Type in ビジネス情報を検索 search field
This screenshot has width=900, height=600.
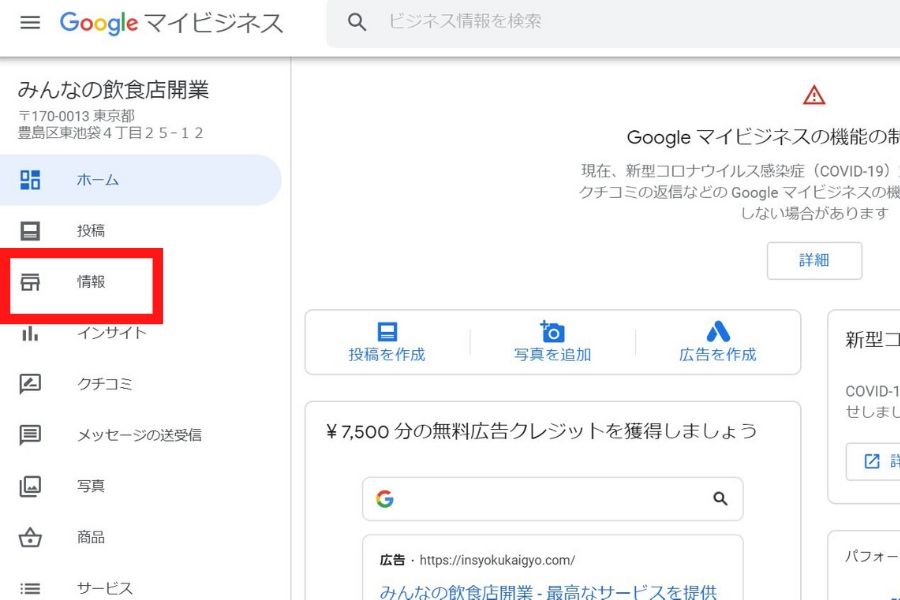tap(600, 22)
